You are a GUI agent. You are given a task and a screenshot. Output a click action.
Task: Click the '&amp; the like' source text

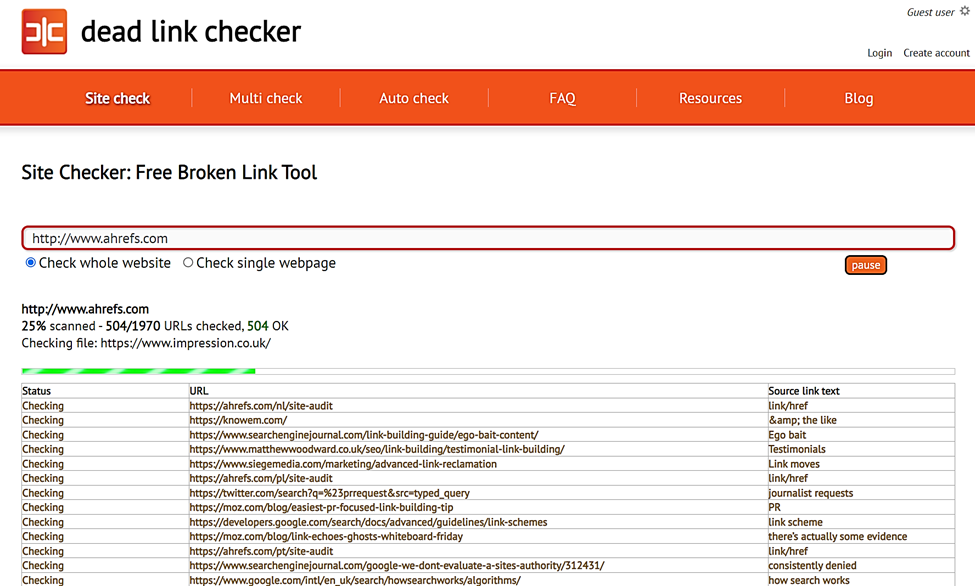pyautogui.click(x=803, y=421)
